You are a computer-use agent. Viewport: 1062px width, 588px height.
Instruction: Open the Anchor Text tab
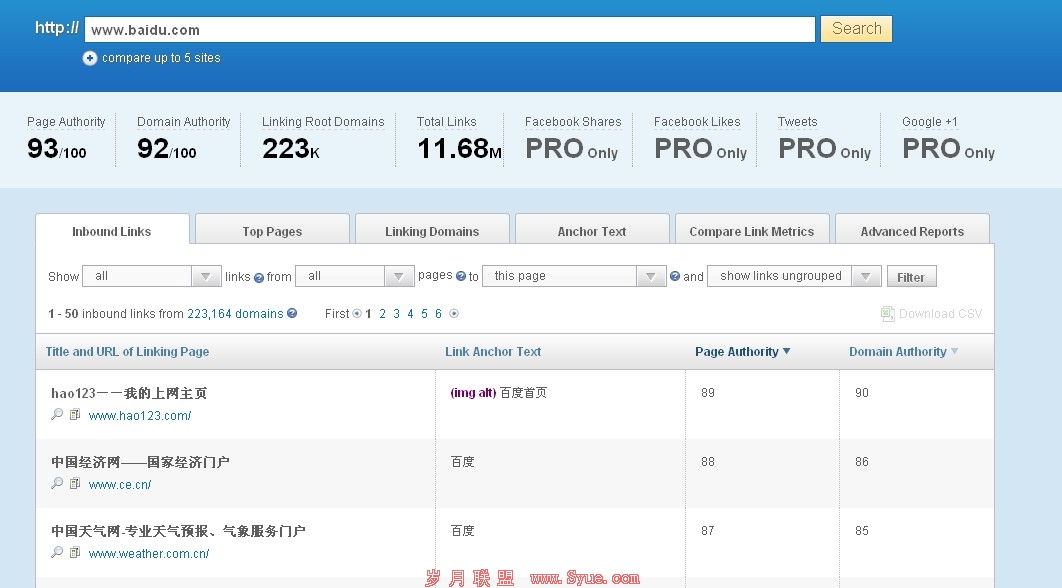[x=592, y=231]
